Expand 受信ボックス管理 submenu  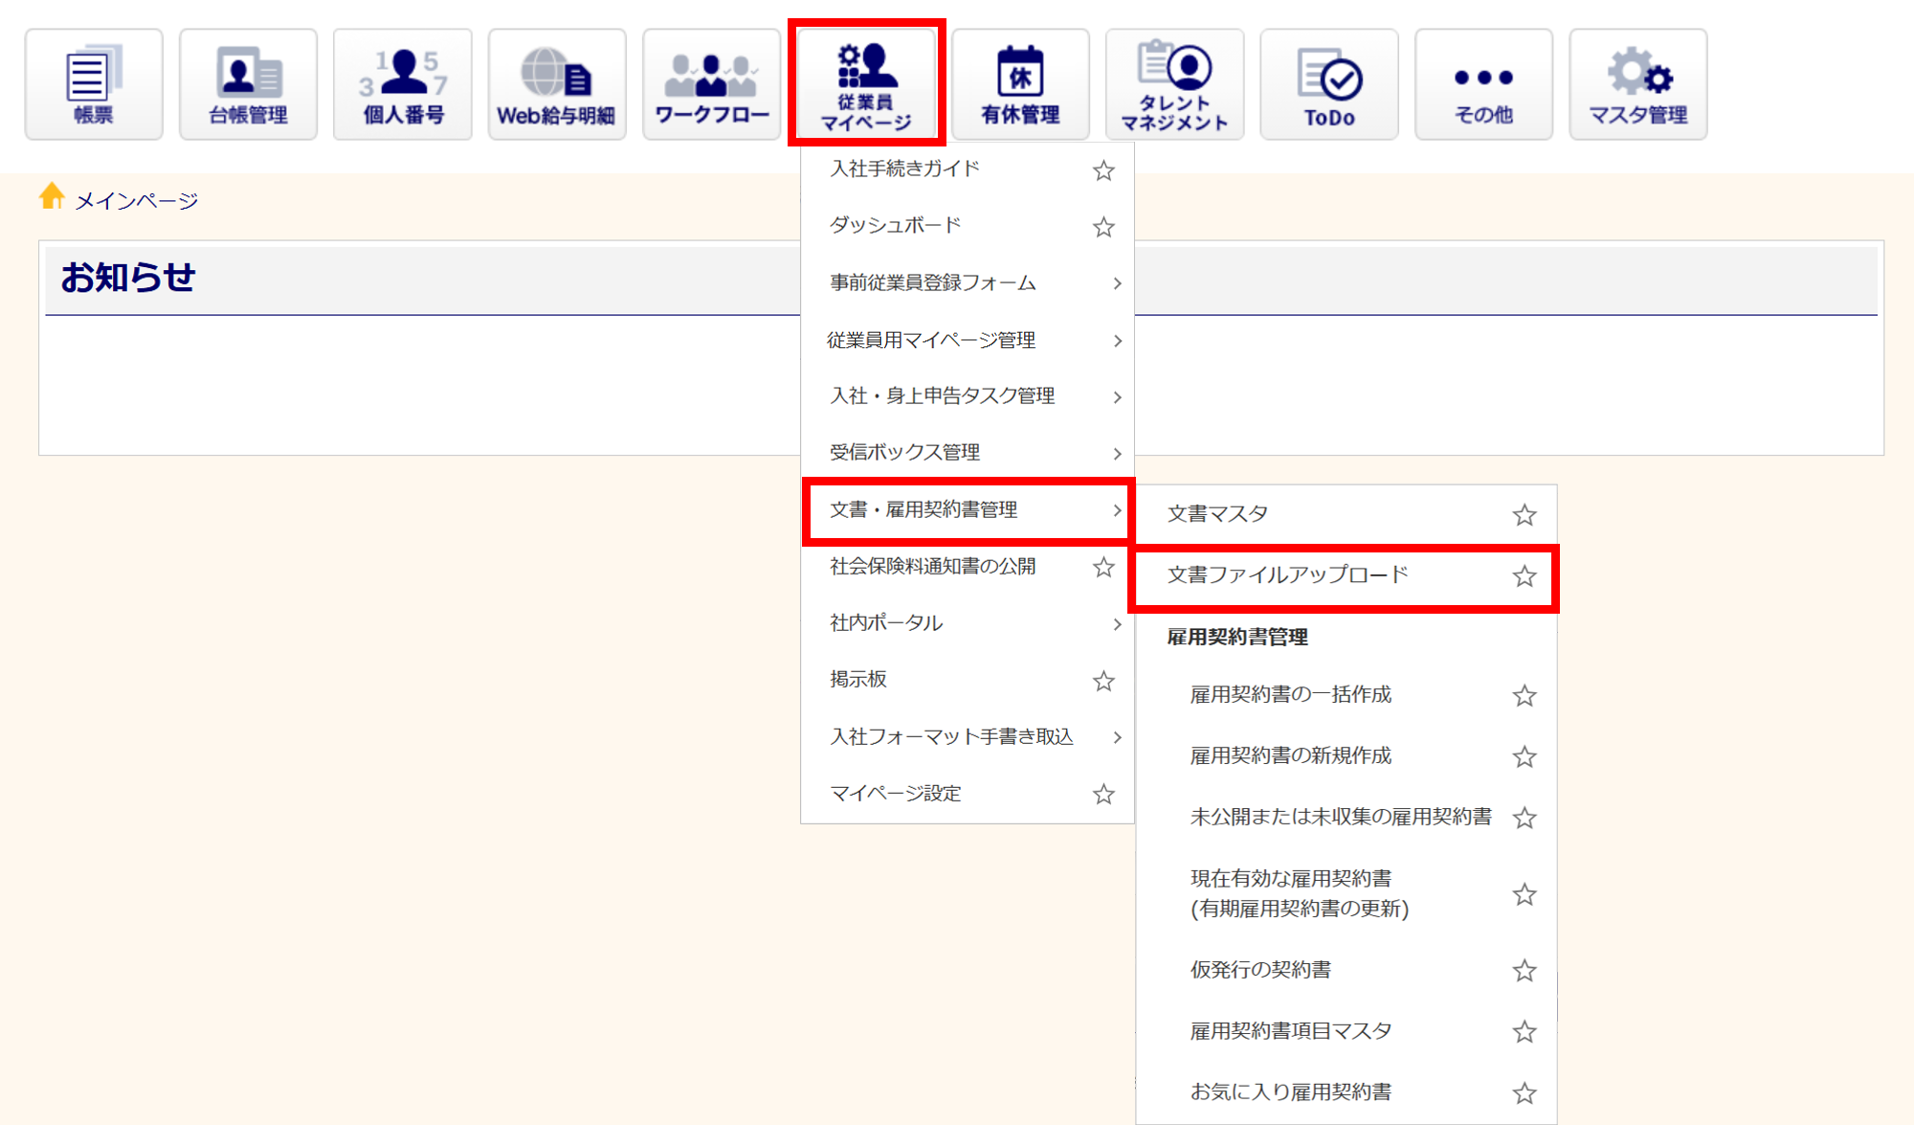point(966,453)
